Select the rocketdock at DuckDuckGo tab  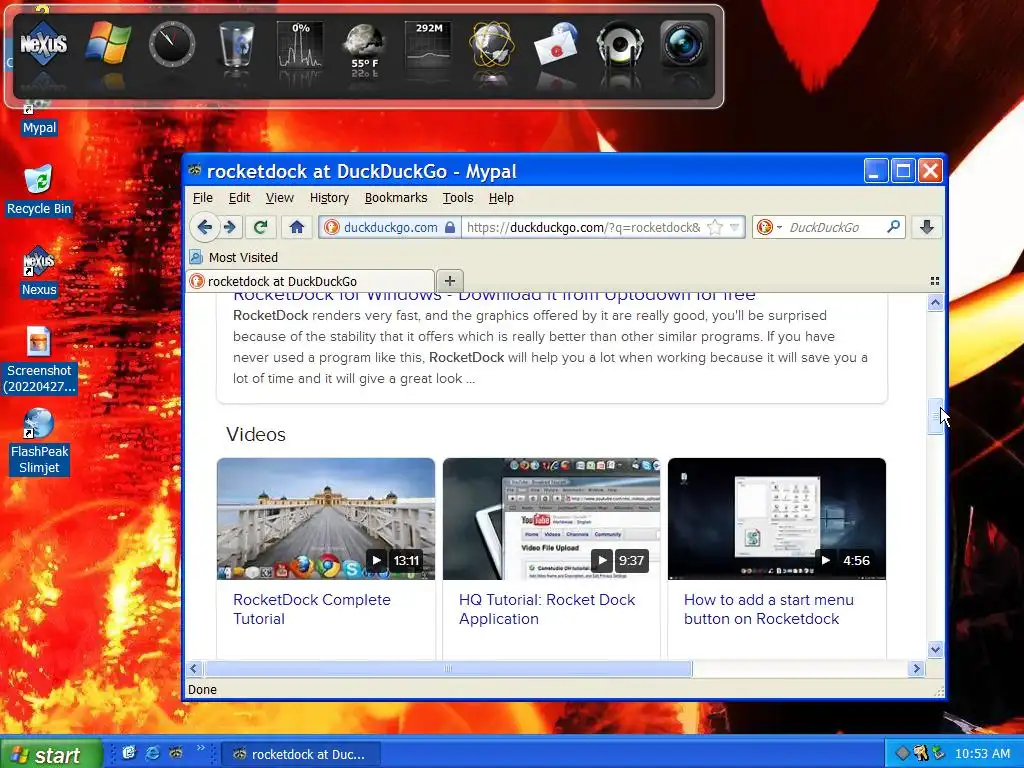(310, 281)
